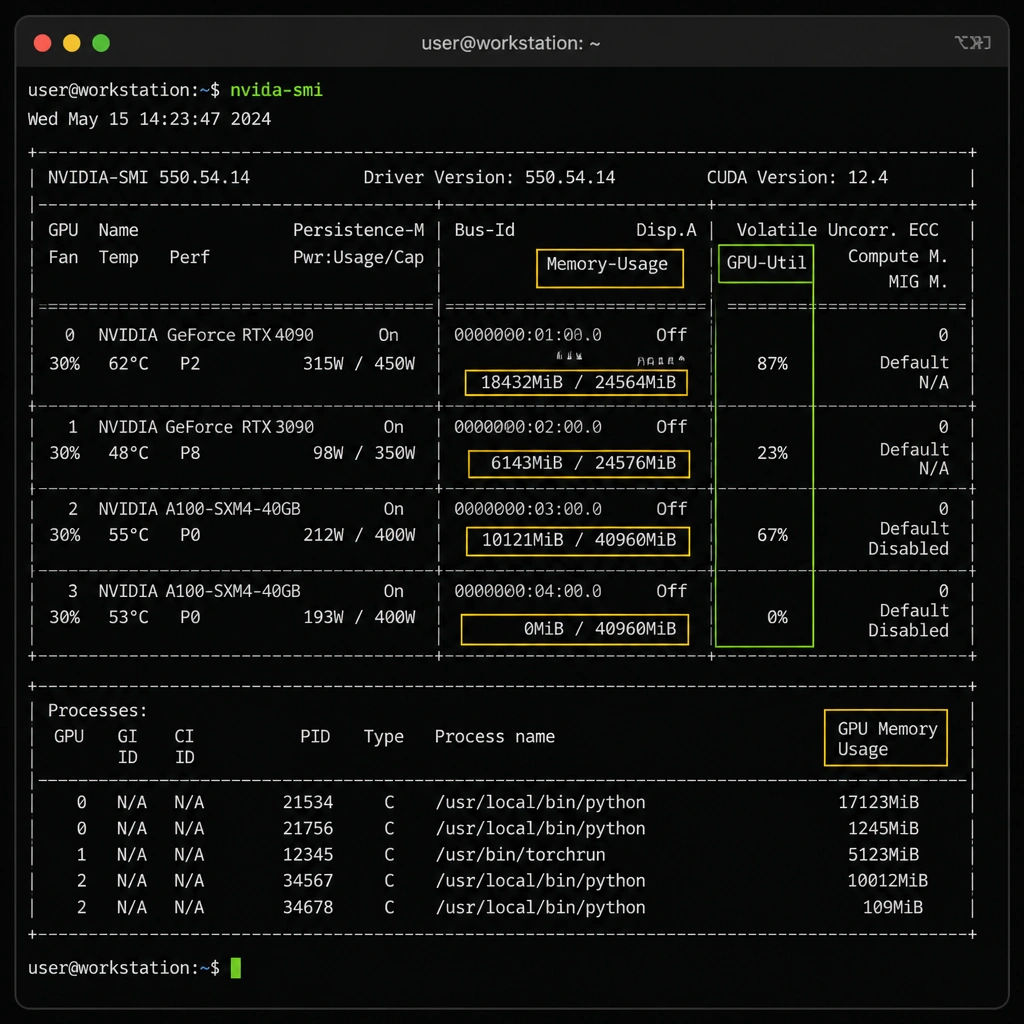Click "CUDA Version: 12.4"
Screen dimensions: 1024x1024
(797, 177)
